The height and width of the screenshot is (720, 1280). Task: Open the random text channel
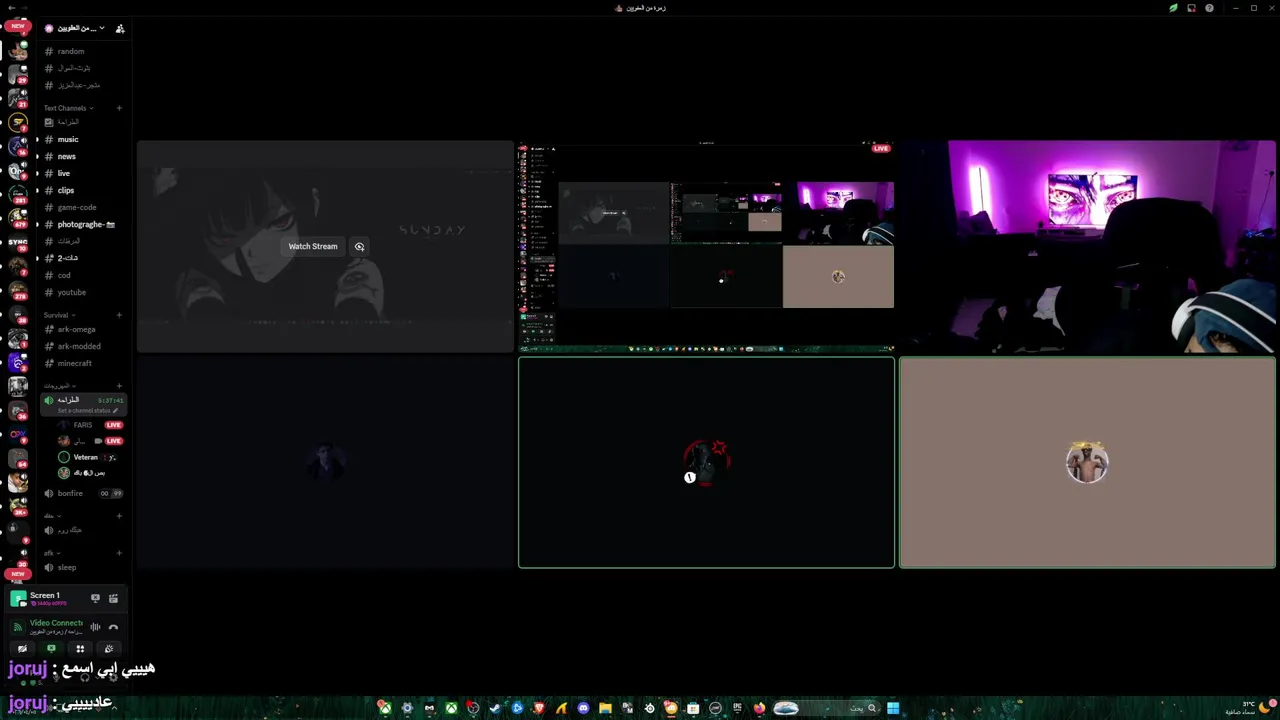pyautogui.click(x=83, y=51)
